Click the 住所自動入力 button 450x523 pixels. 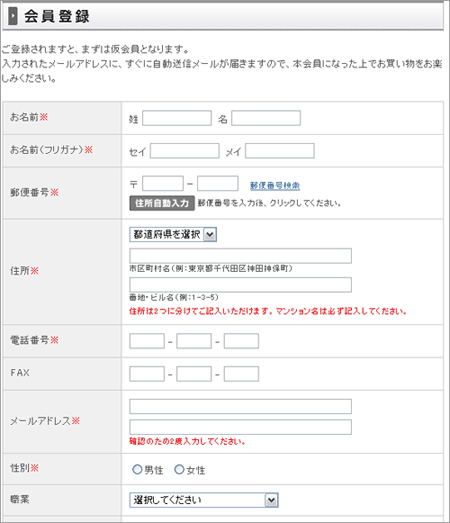pos(162,203)
